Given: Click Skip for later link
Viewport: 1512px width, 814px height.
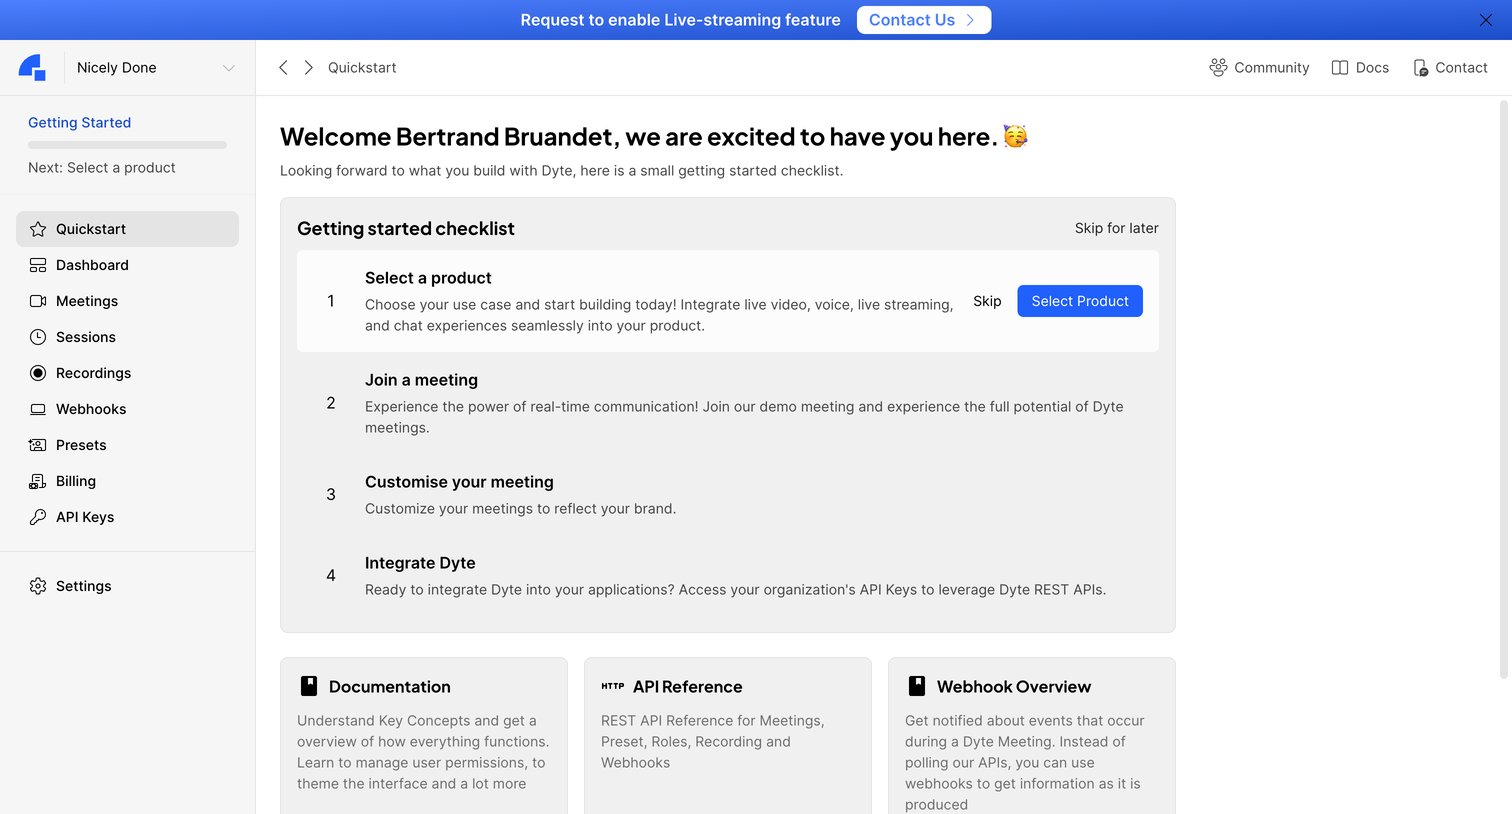Looking at the screenshot, I should click(x=1116, y=228).
